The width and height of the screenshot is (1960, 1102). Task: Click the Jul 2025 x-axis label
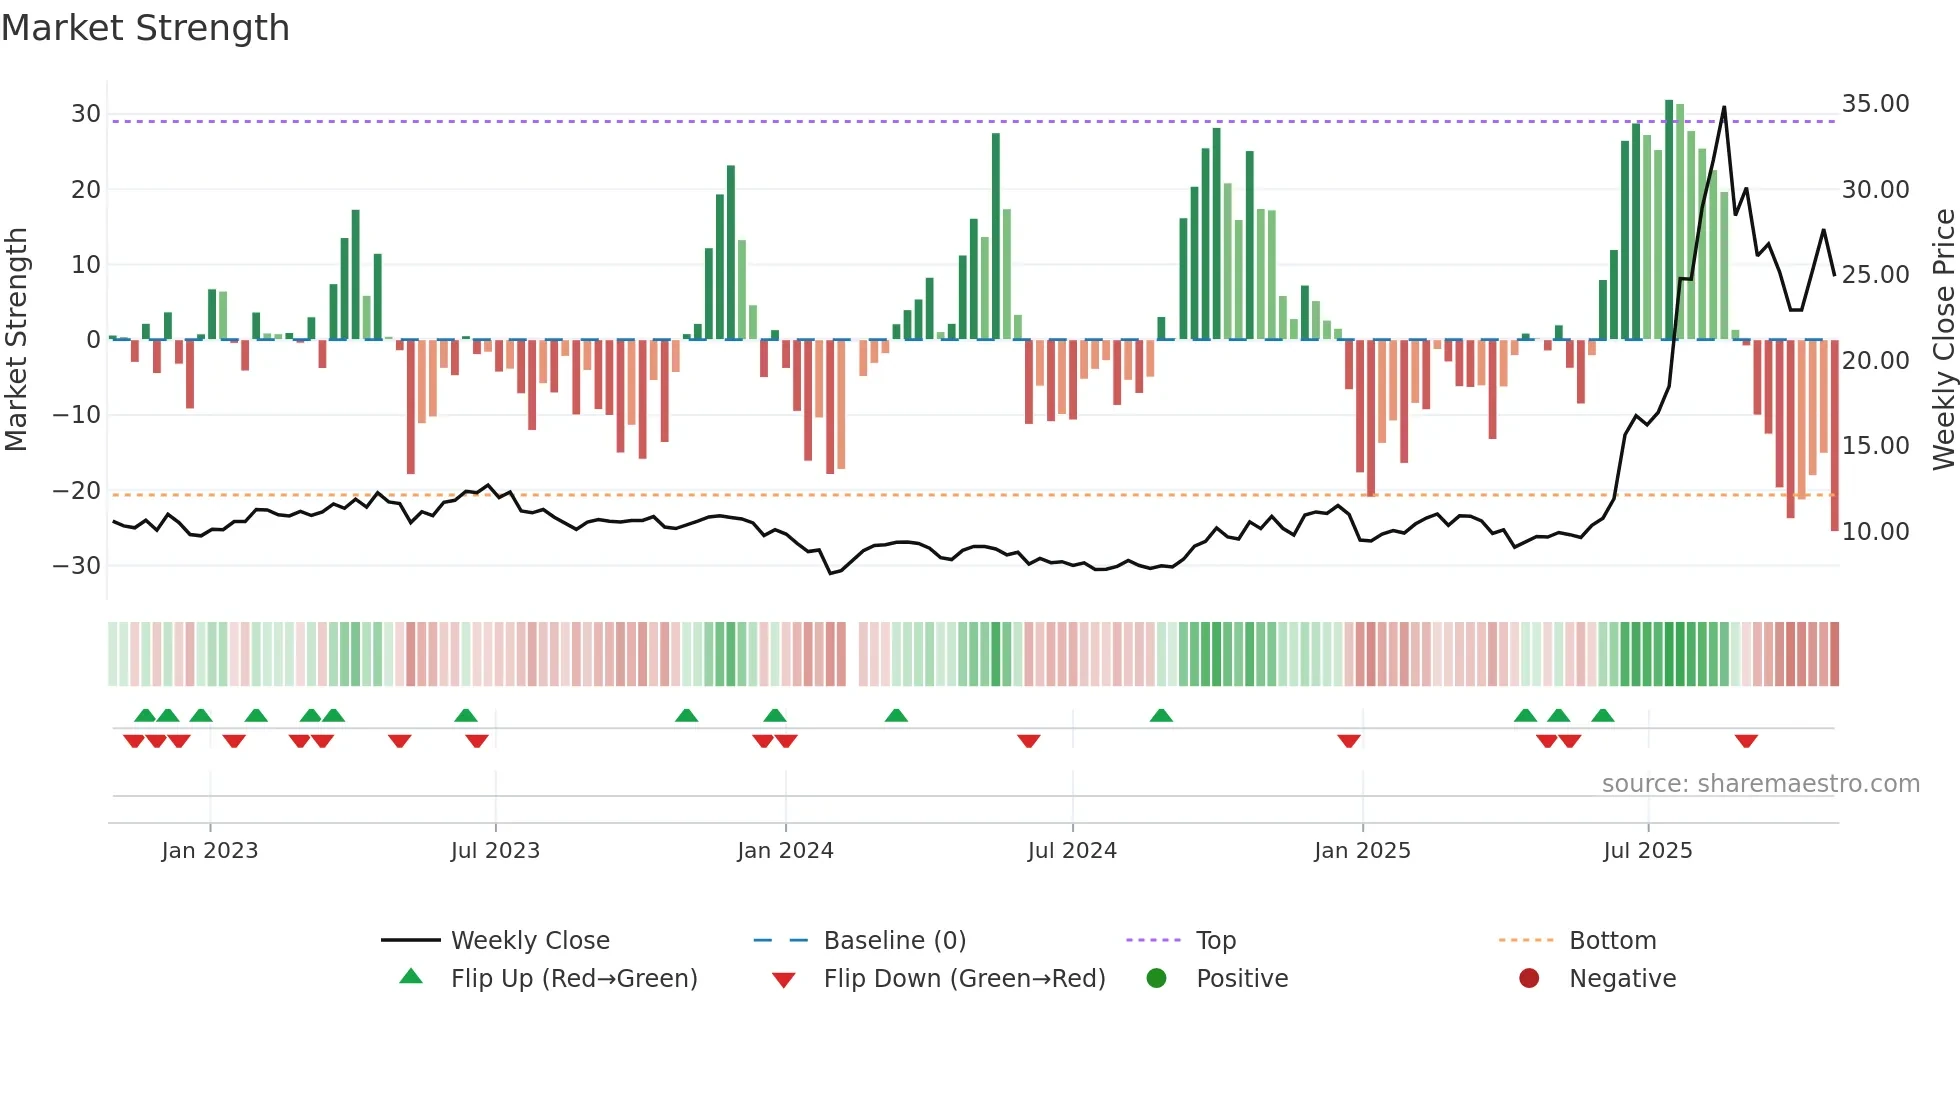(x=1647, y=850)
